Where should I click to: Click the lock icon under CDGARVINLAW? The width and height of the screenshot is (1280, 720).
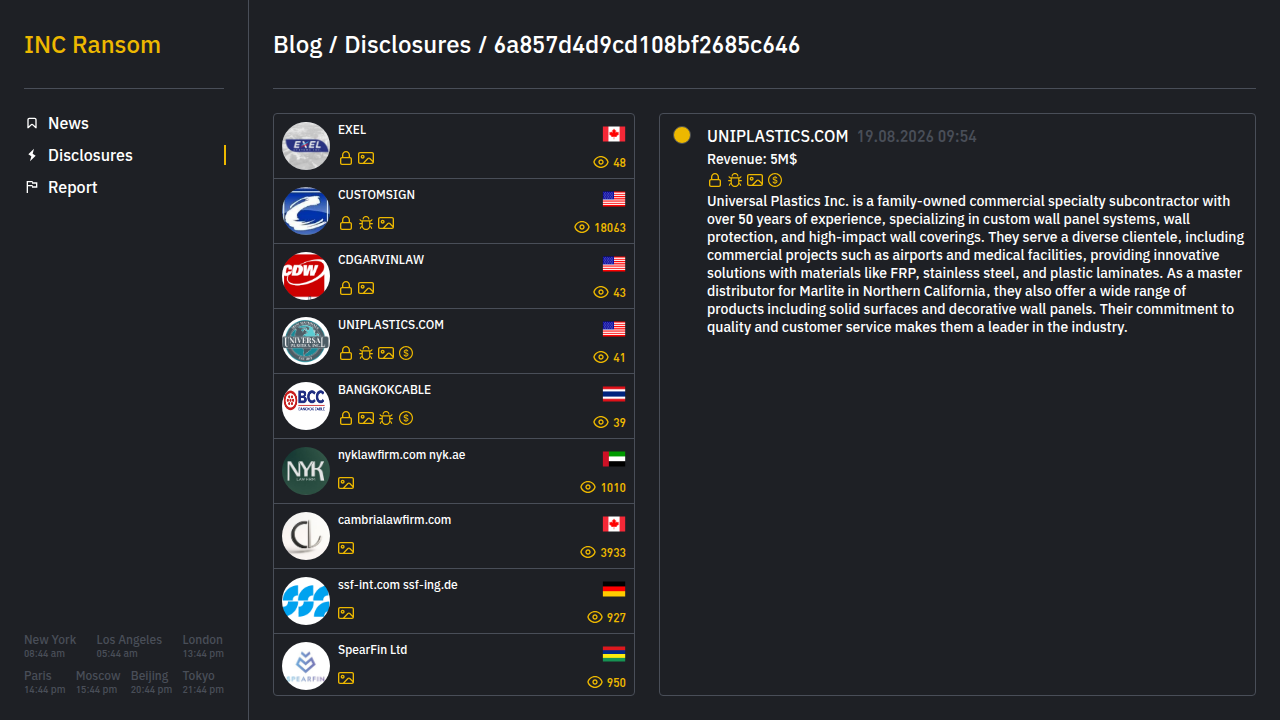coord(346,288)
